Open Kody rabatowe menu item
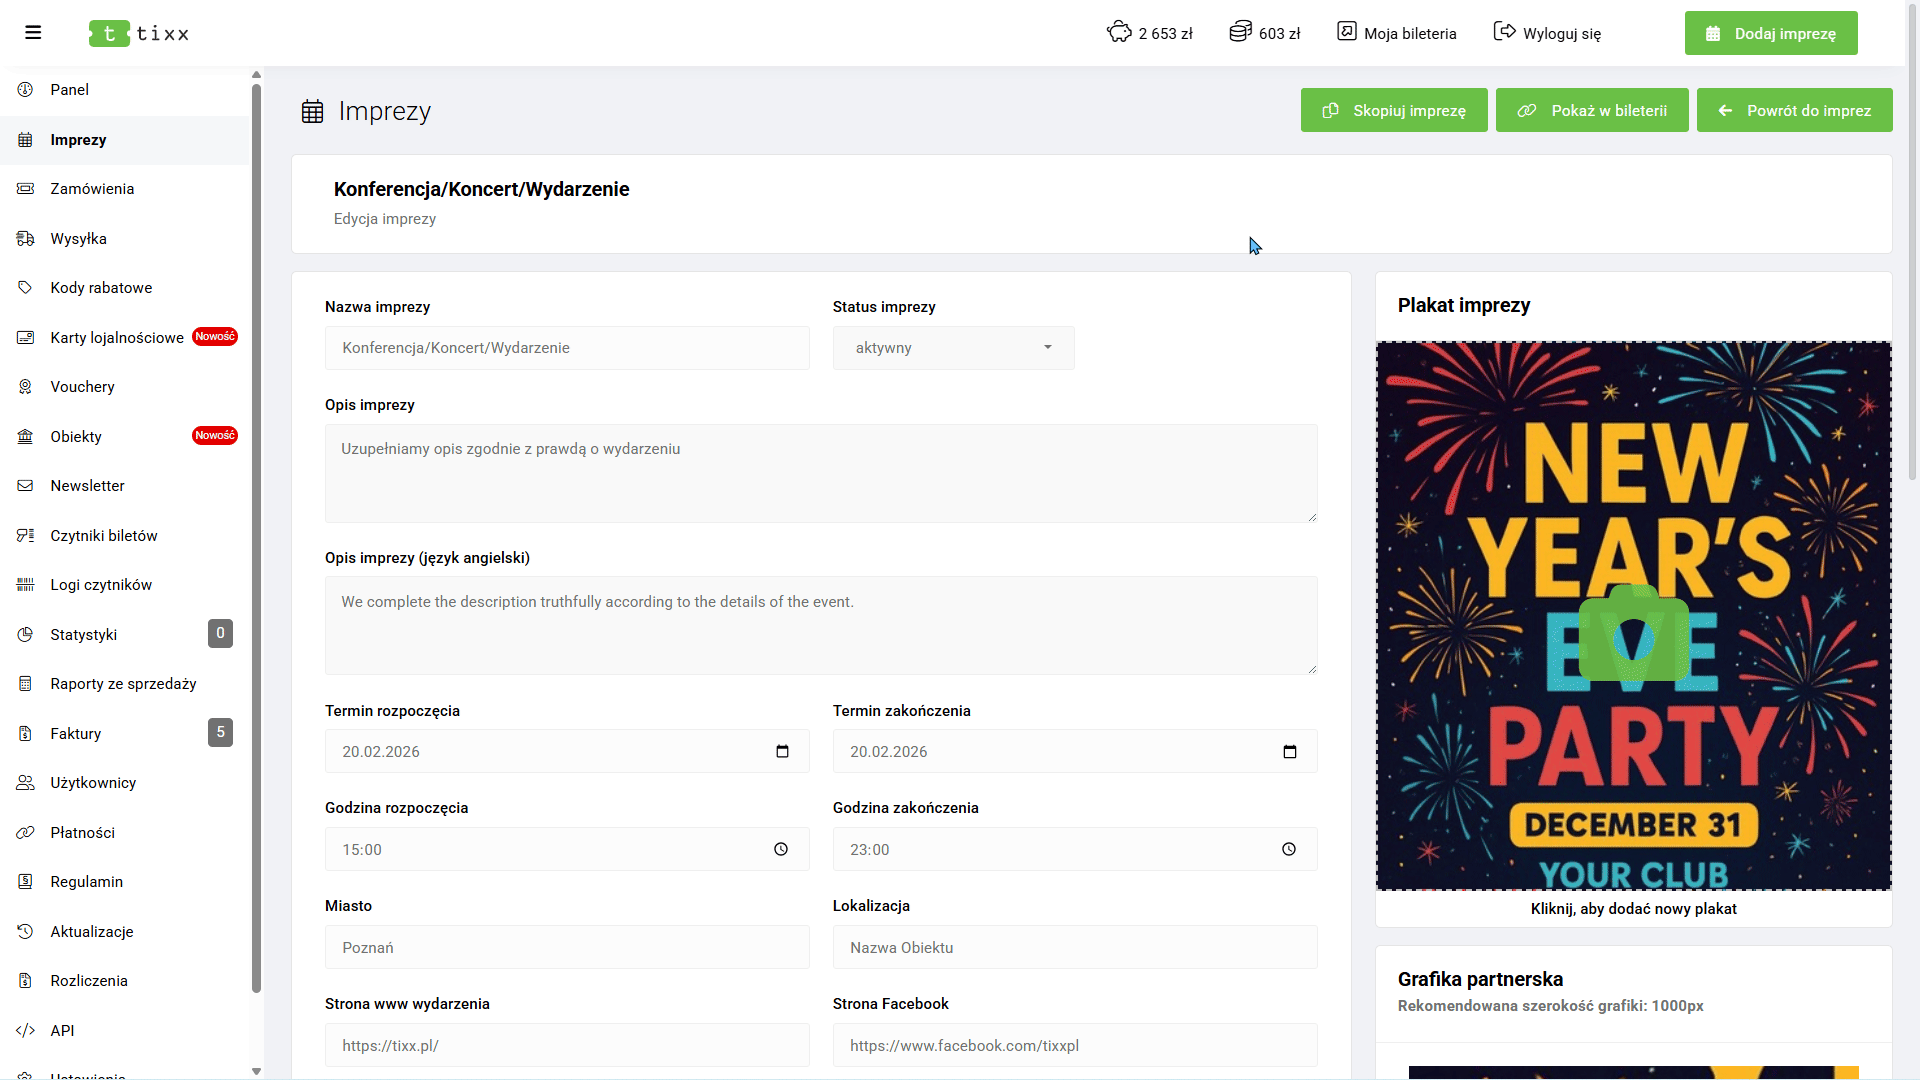This screenshot has height=1080, width=1920. (x=101, y=288)
